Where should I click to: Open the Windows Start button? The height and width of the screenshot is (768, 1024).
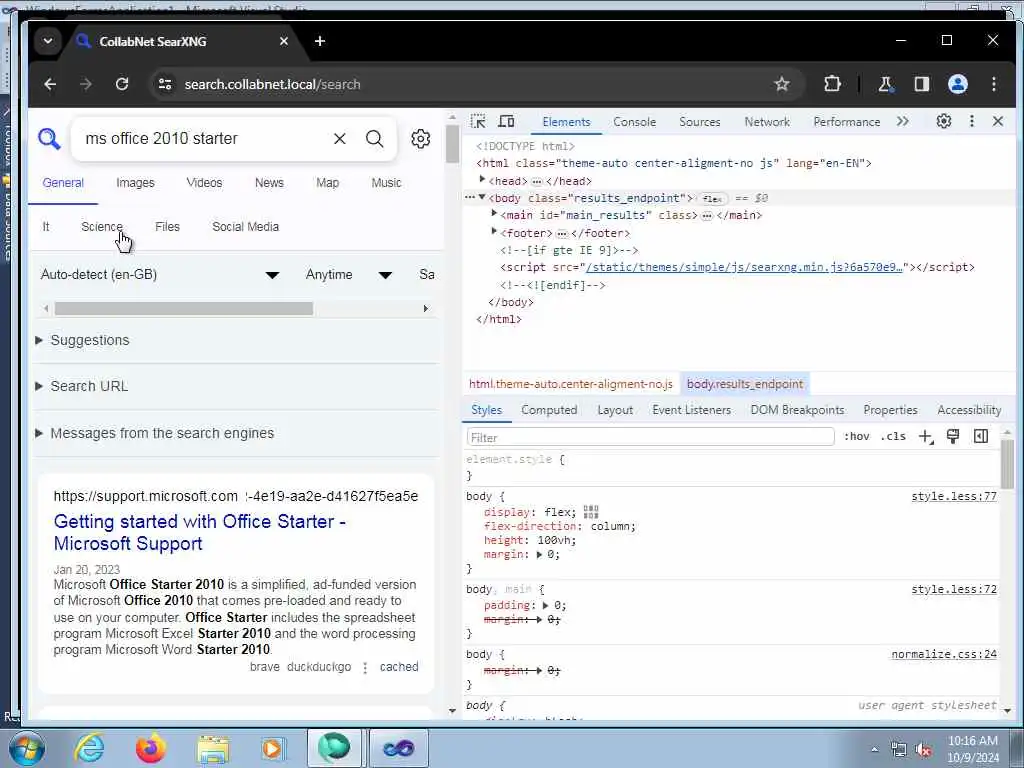(26, 748)
